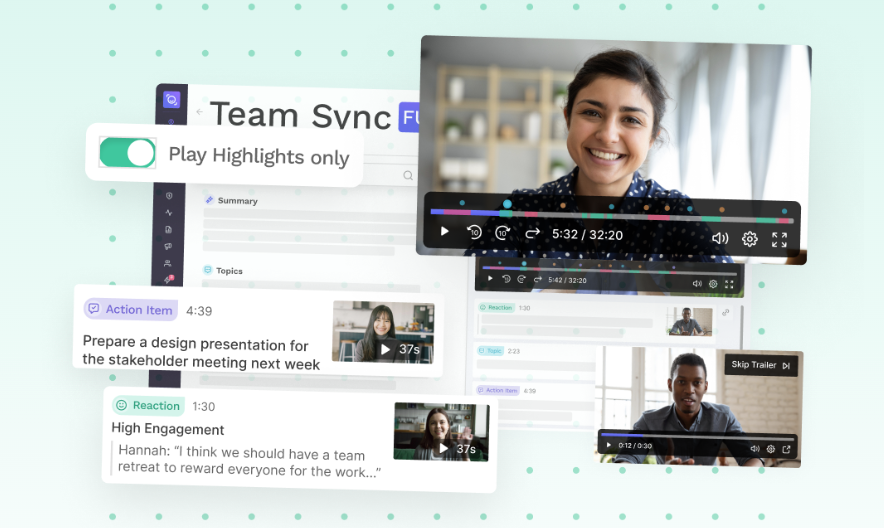Jump to the 4:39 timestamp on the Action Item card
The image size is (884, 528).
pos(199,311)
